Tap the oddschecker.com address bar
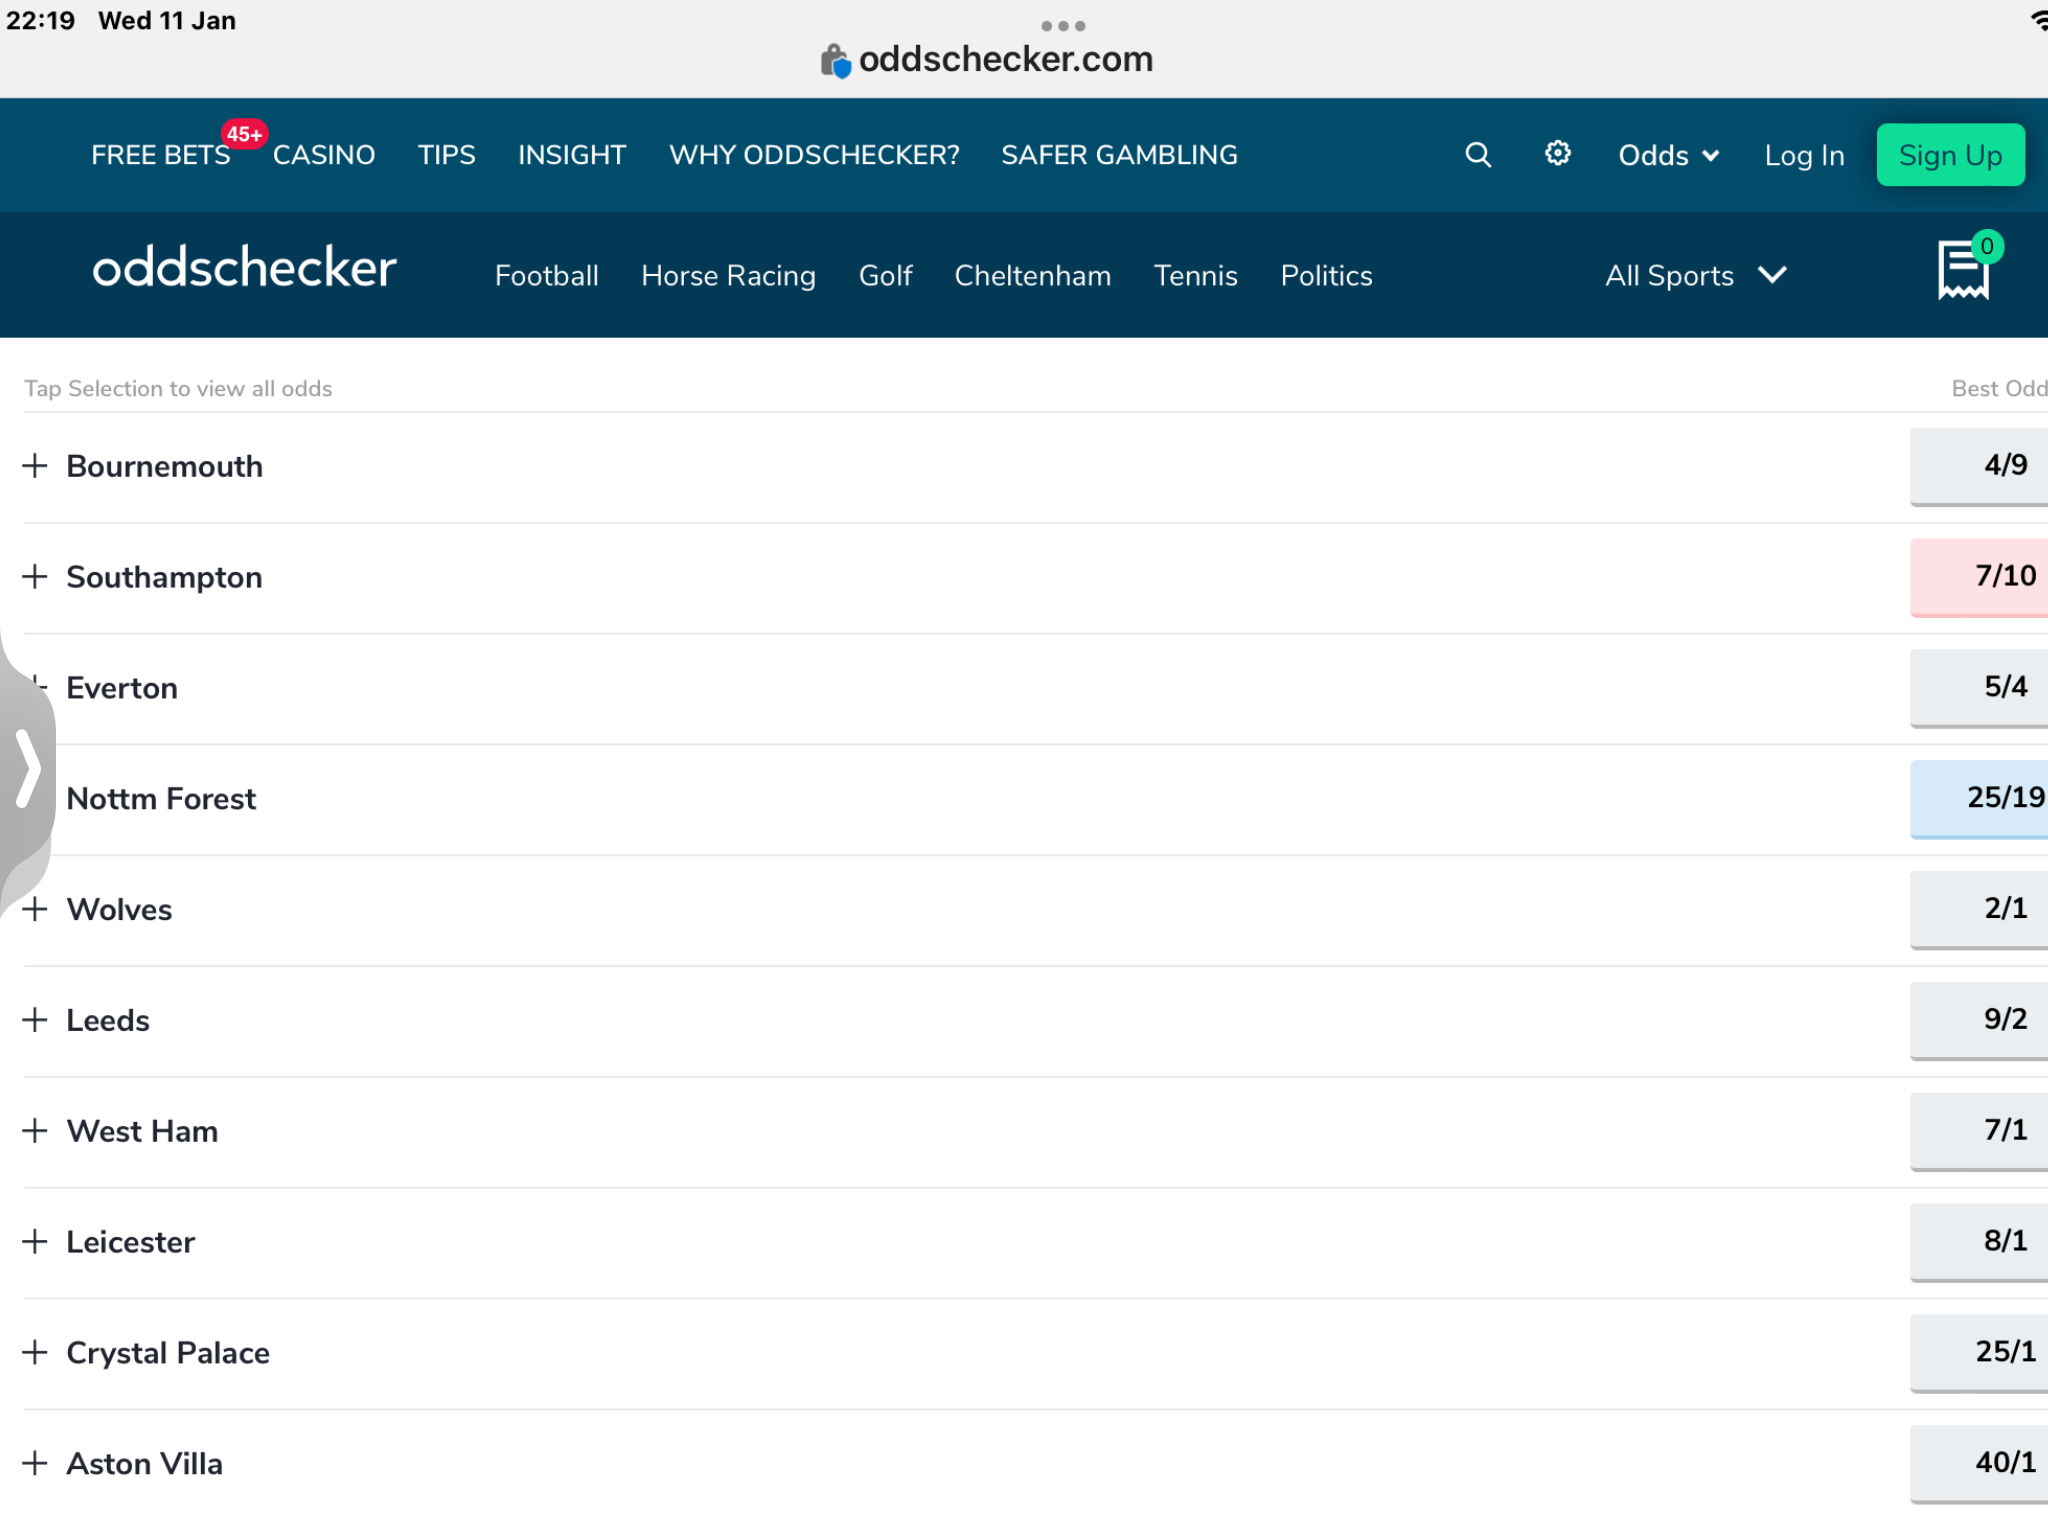 1006,60
